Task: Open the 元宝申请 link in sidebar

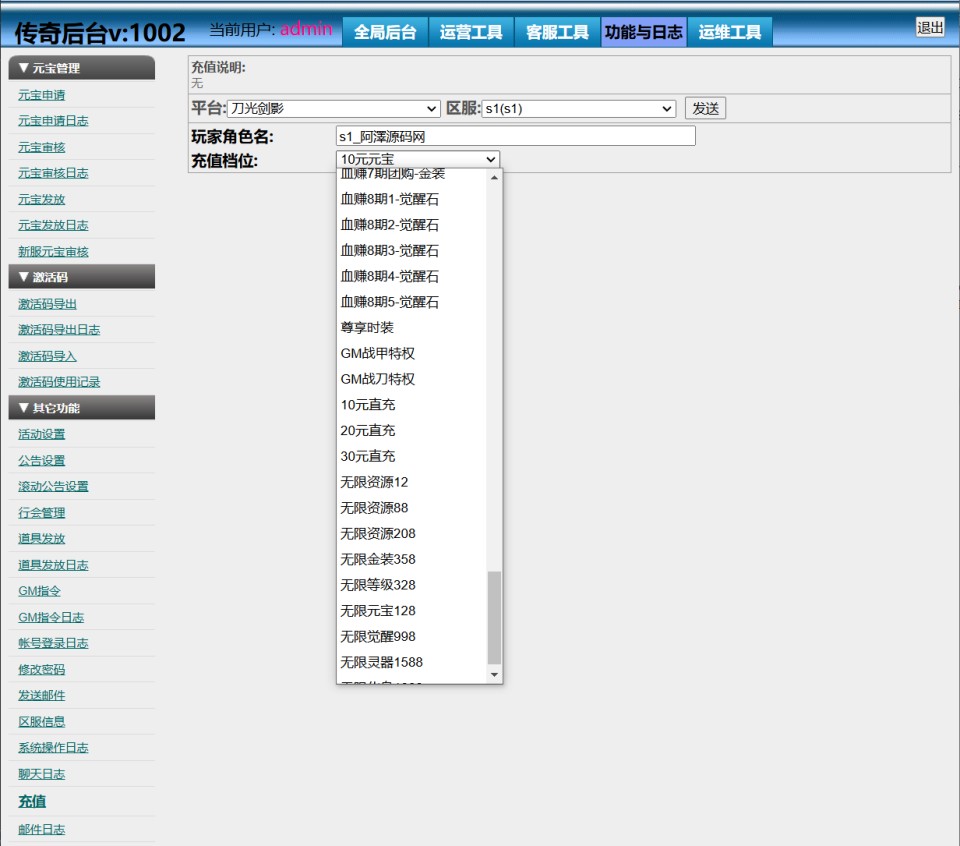Action: [42, 95]
